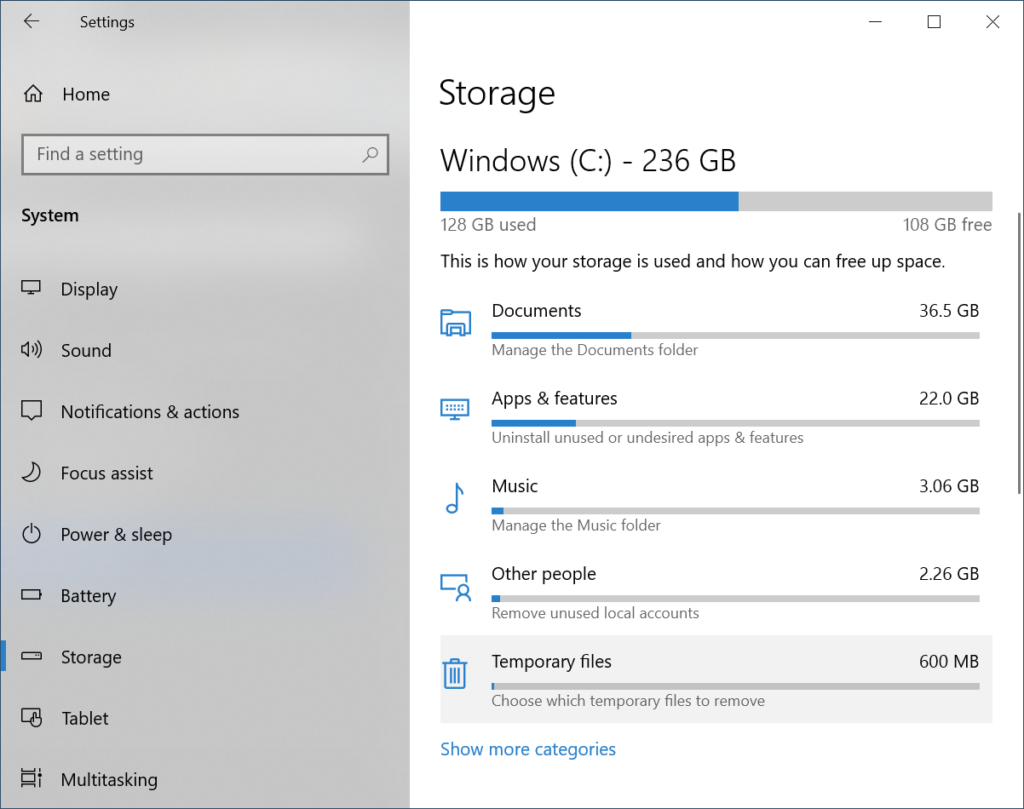Screen dimensions: 1024x809
Task: Minimize the Settings window
Action: 875,22
